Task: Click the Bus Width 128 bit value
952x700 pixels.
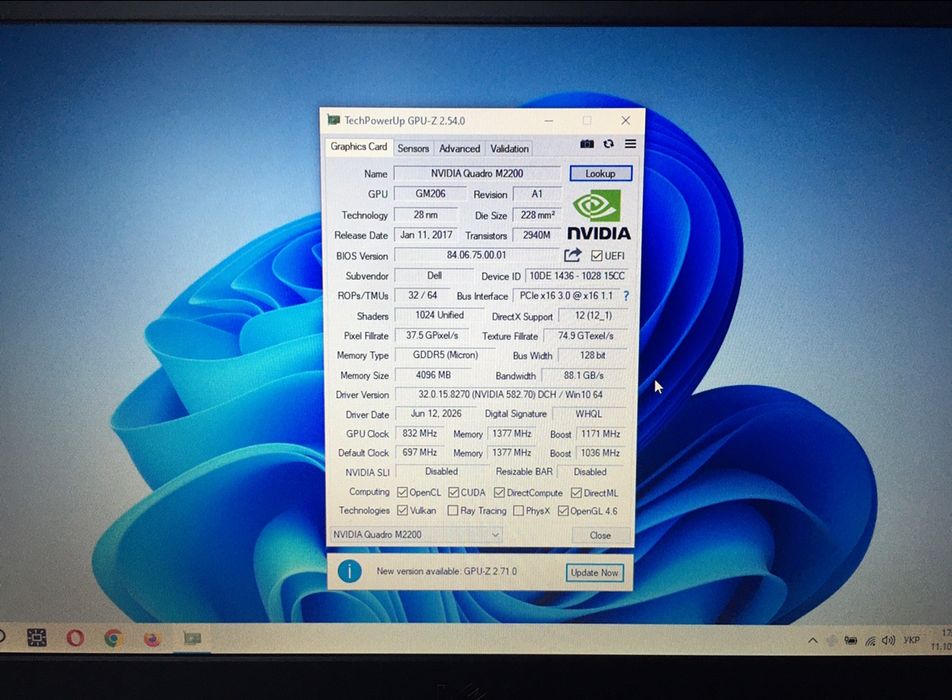Action: pyautogui.click(x=592, y=355)
